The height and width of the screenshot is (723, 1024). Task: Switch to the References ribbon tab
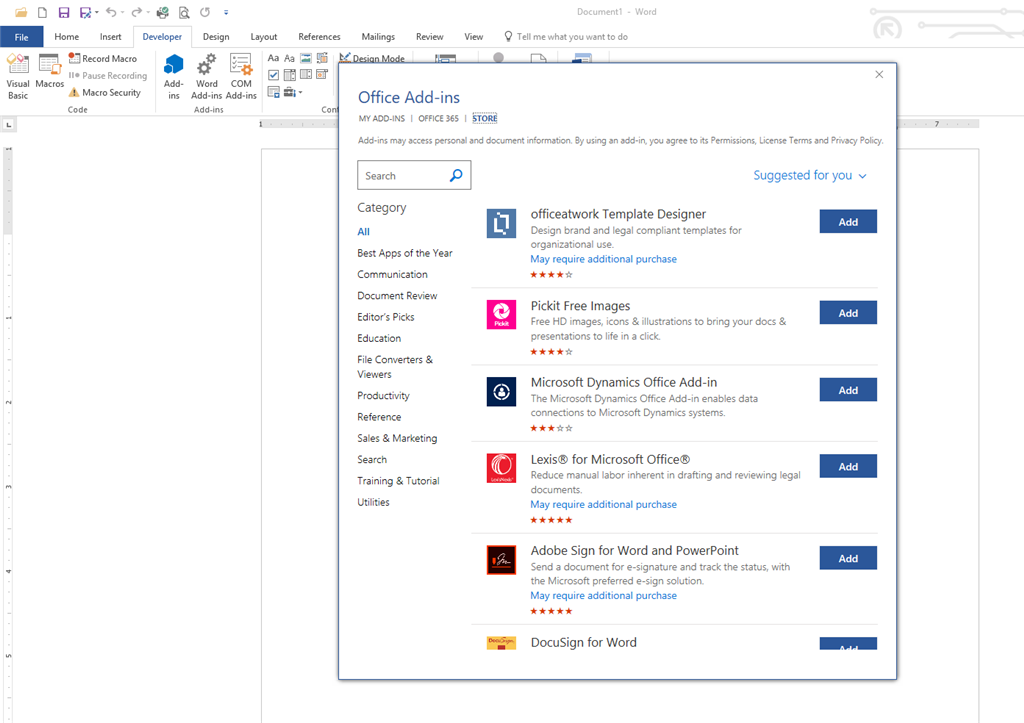[319, 37]
